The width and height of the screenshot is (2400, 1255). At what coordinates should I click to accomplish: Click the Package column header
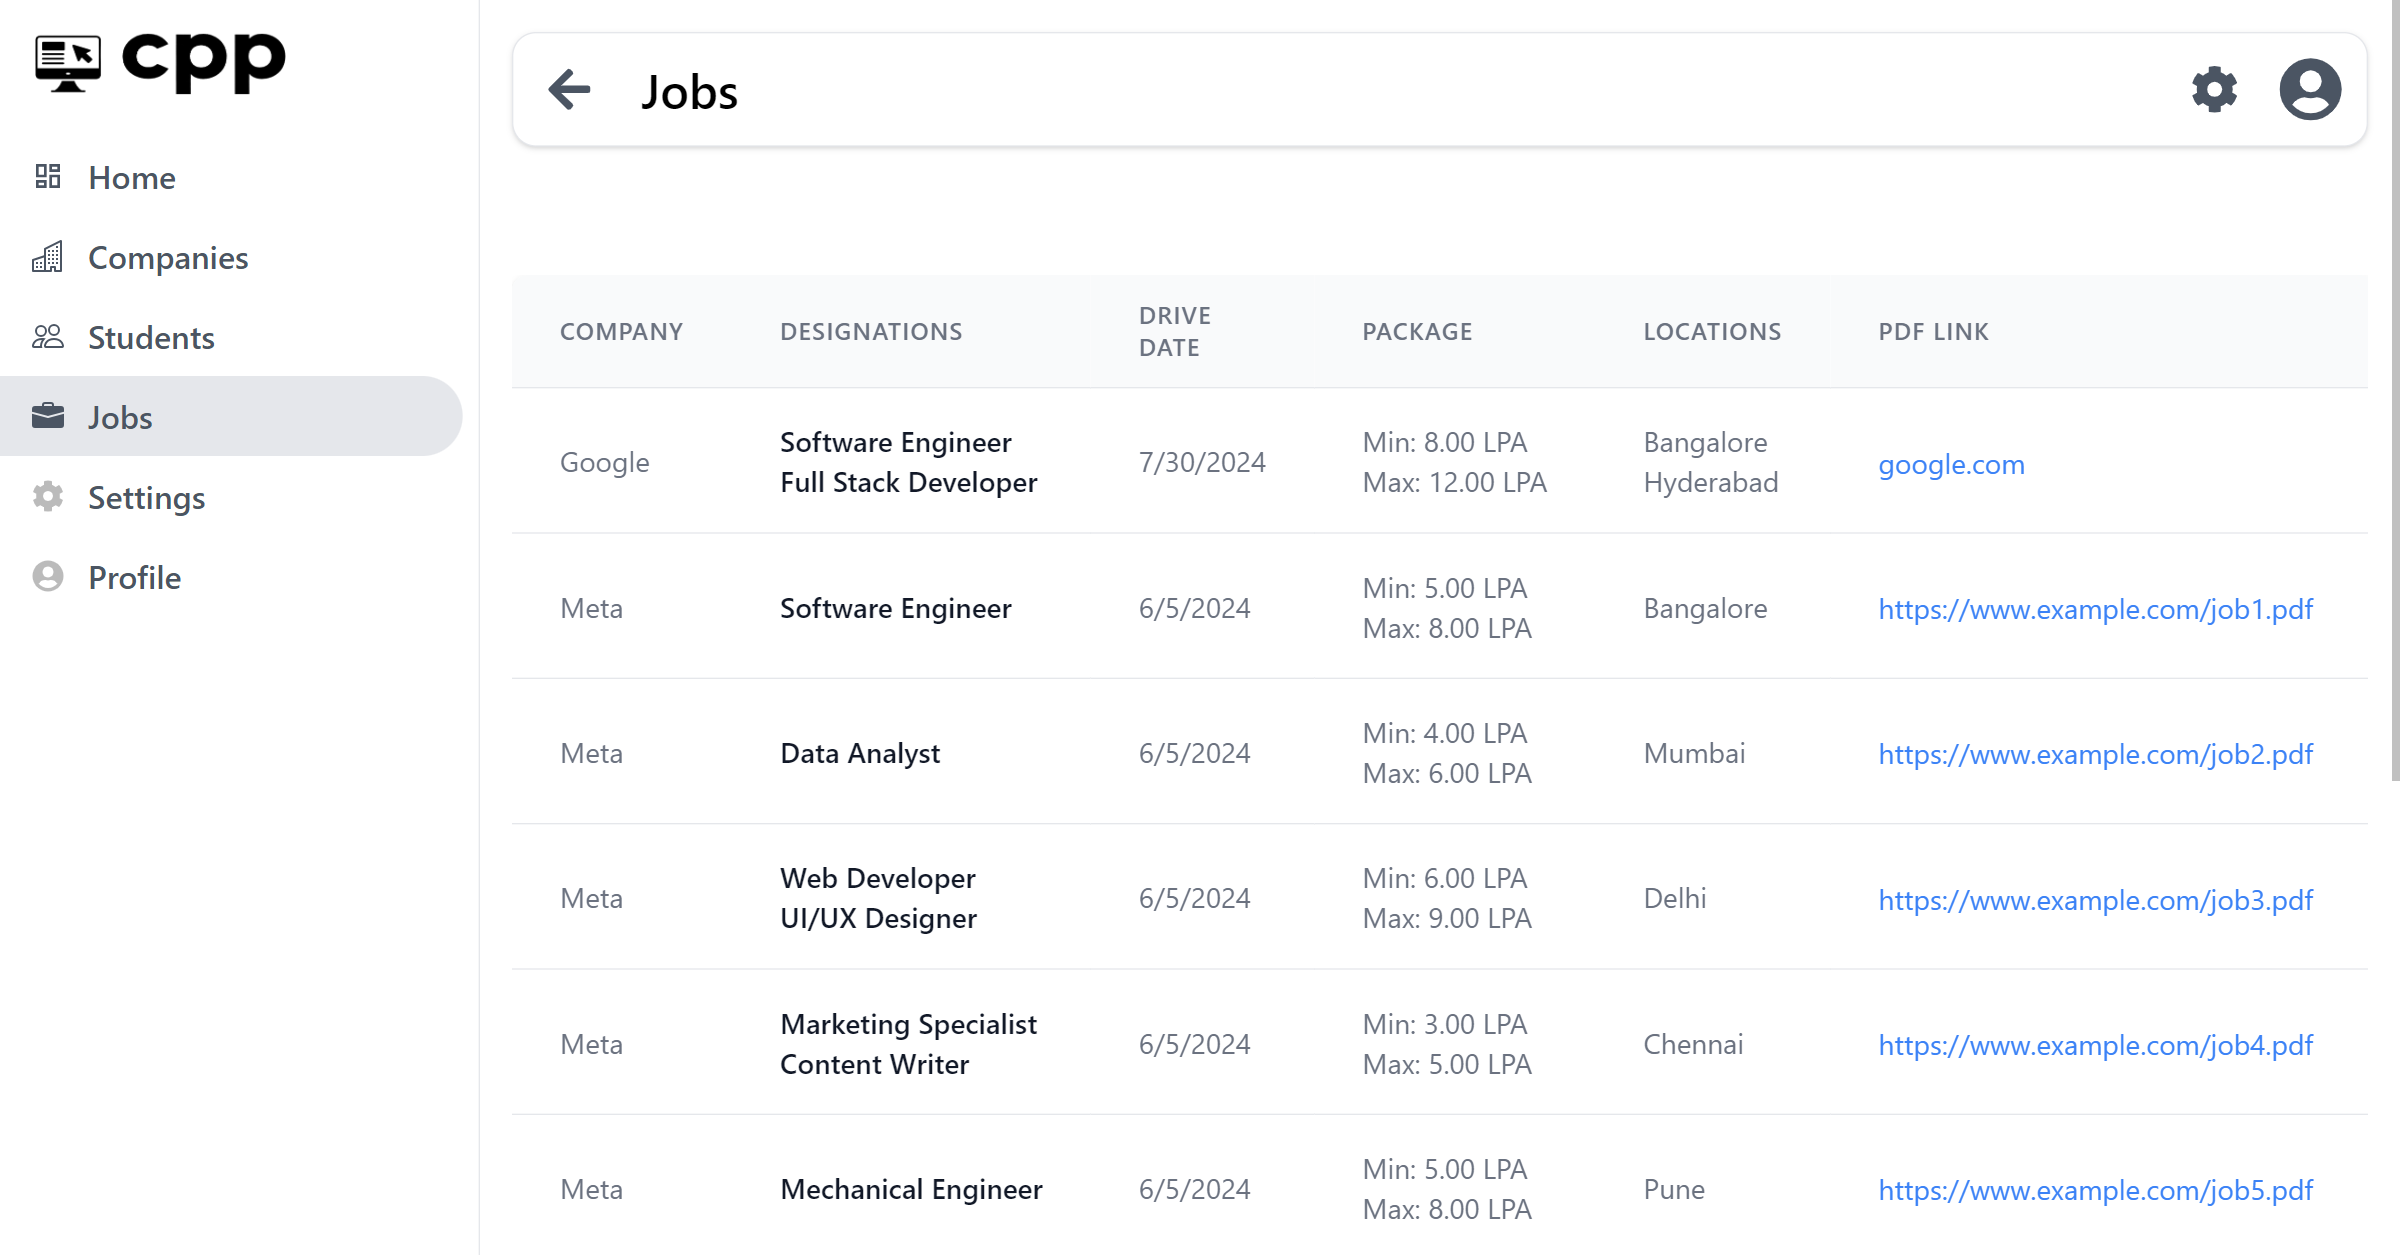1417,331
